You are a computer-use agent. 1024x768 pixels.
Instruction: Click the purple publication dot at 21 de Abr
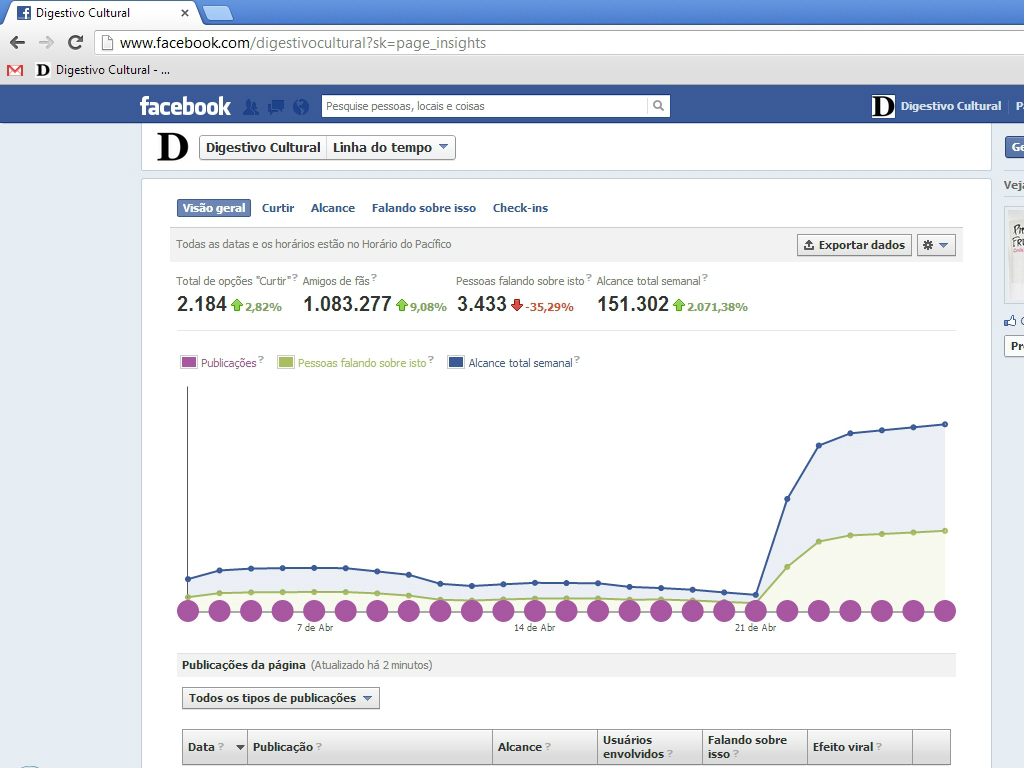[756, 611]
